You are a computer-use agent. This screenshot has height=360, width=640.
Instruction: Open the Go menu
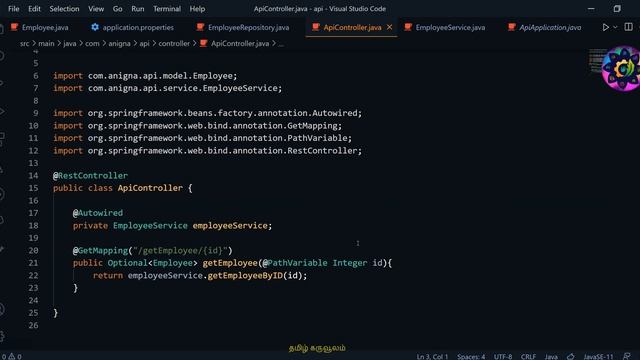pyautogui.click(x=118, y=9)
